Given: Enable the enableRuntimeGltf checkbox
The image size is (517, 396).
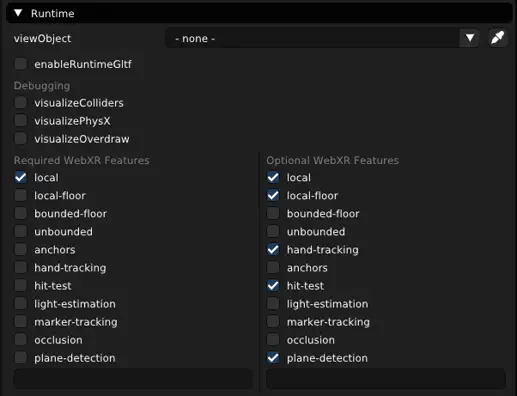Looking at the screenshot, I should coord(21,64).
